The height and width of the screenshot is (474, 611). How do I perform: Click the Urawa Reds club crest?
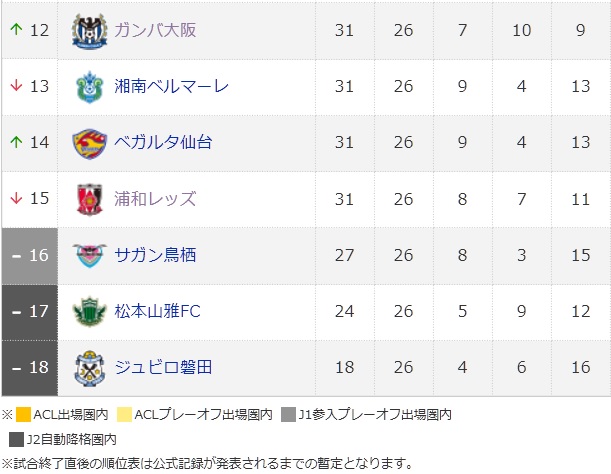pyautogui.click(x=89, y=199)
